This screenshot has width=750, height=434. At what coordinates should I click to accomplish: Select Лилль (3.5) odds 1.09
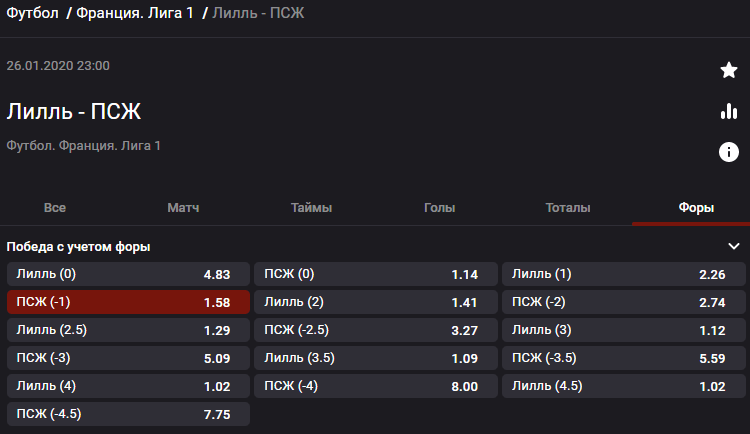tap(376, 358)
